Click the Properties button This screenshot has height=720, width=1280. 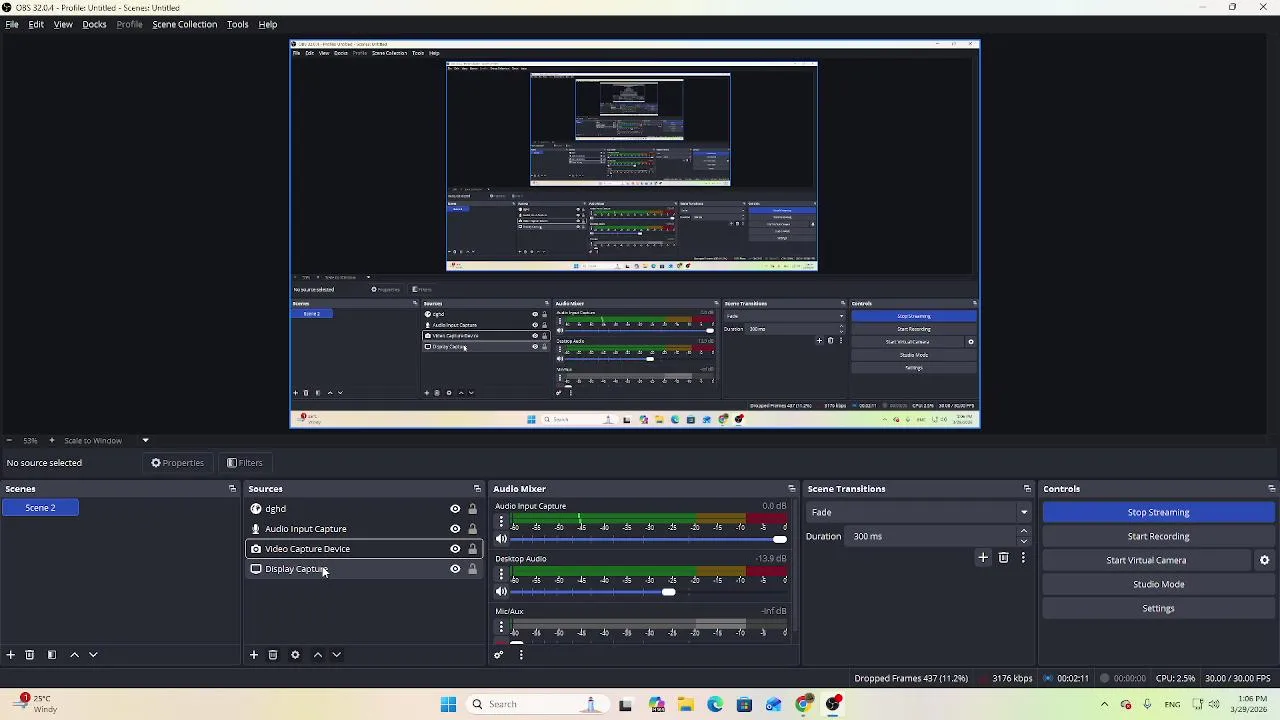point(178,463)
